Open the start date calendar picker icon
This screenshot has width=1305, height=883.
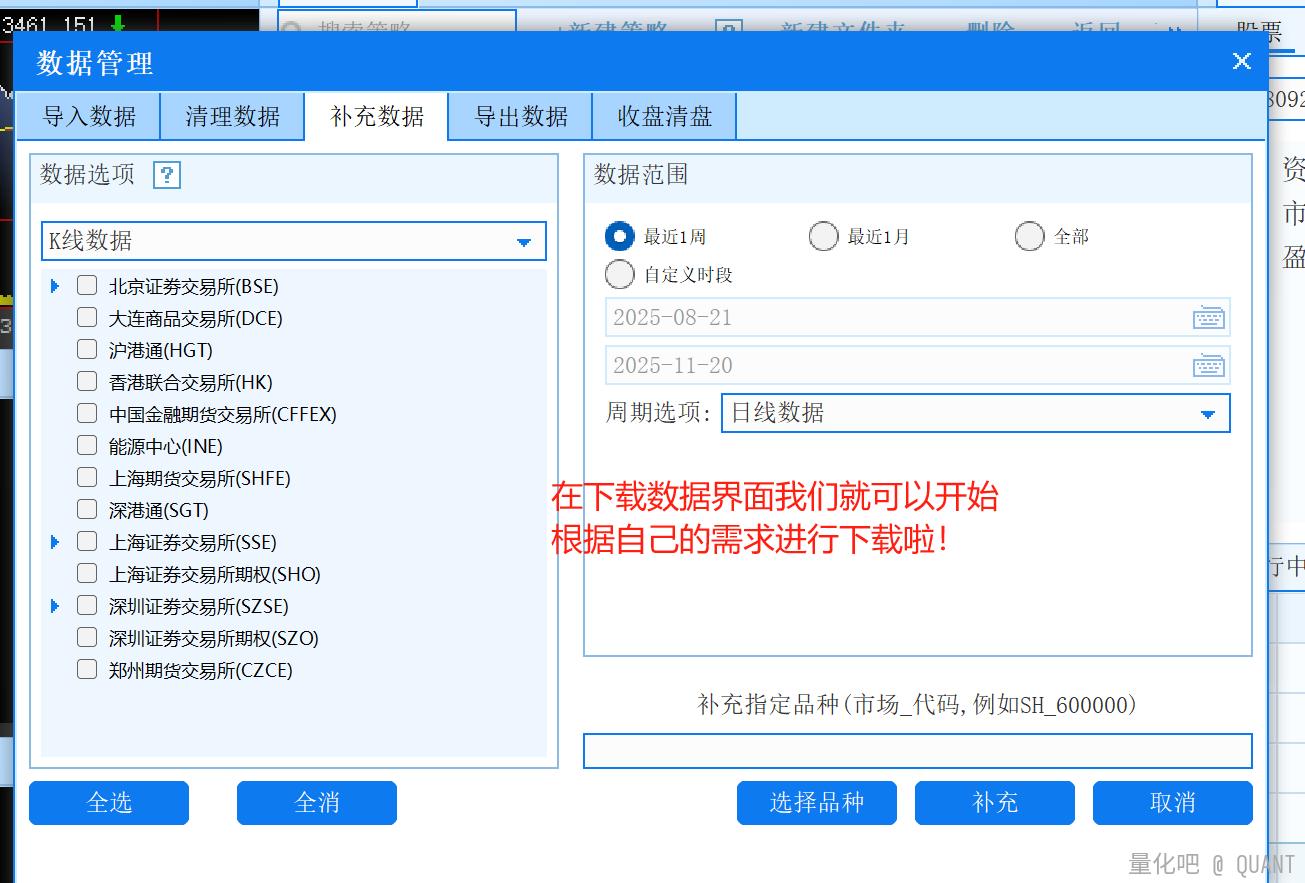click(x=1208, y=318)
